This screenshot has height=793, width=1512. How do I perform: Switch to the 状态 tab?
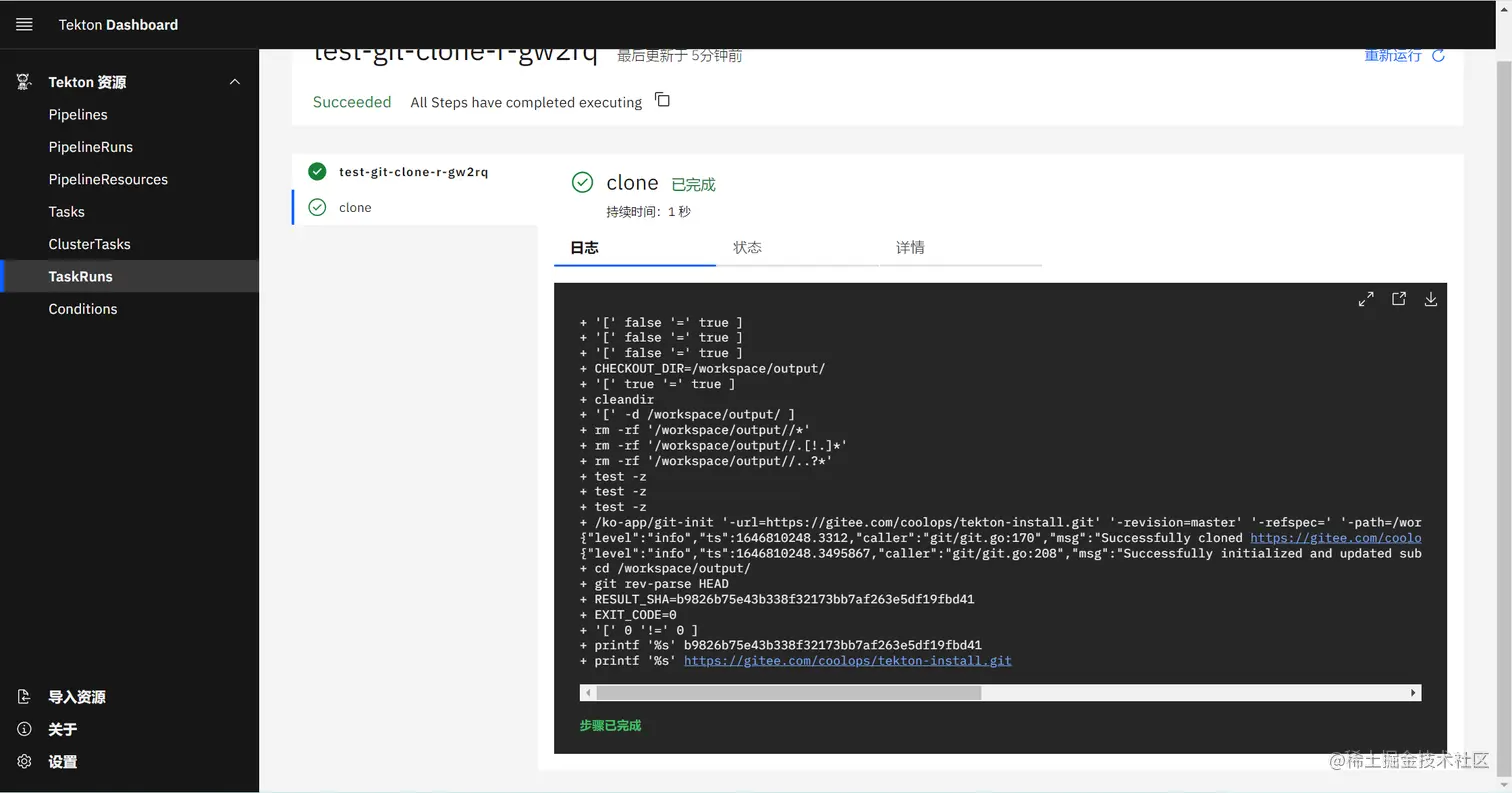pyautogui.click(x=797, y=248)
